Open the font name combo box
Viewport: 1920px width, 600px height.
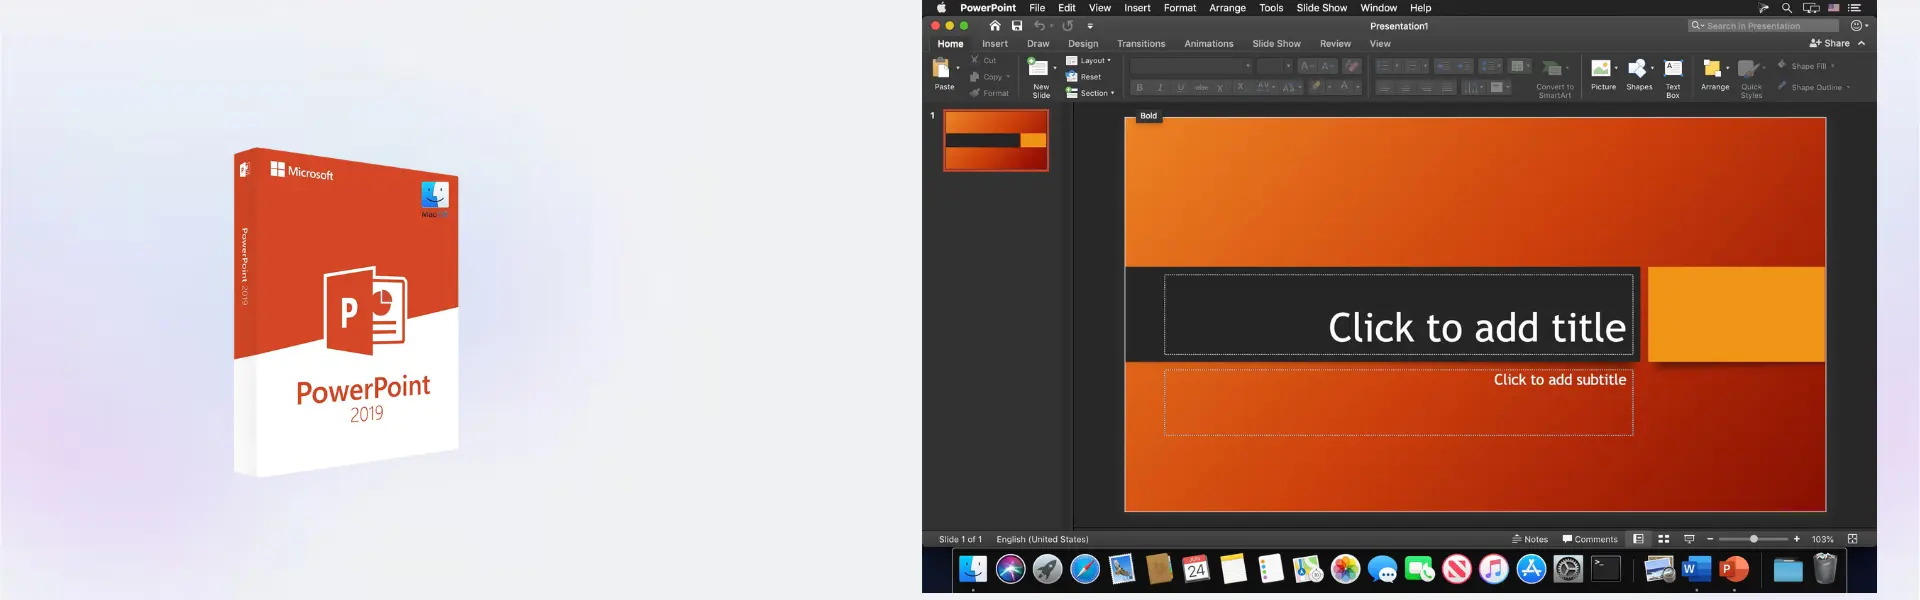[1191, 66]
